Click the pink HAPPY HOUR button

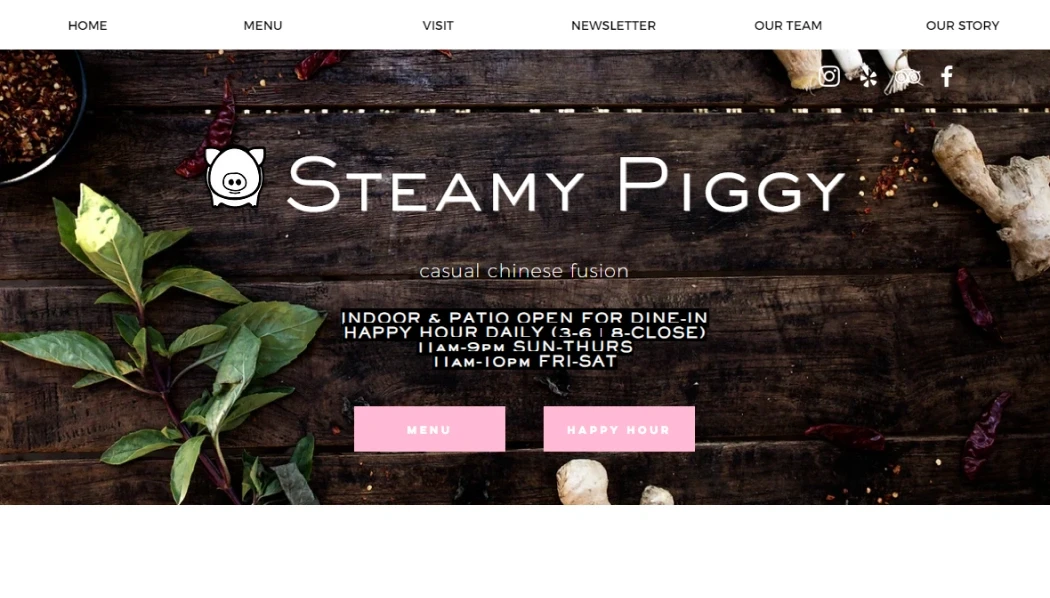point(619,429)
